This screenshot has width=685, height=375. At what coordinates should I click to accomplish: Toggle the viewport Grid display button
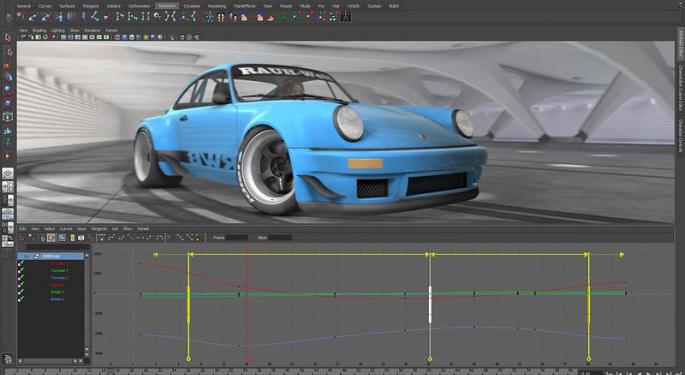coord(63,37)
